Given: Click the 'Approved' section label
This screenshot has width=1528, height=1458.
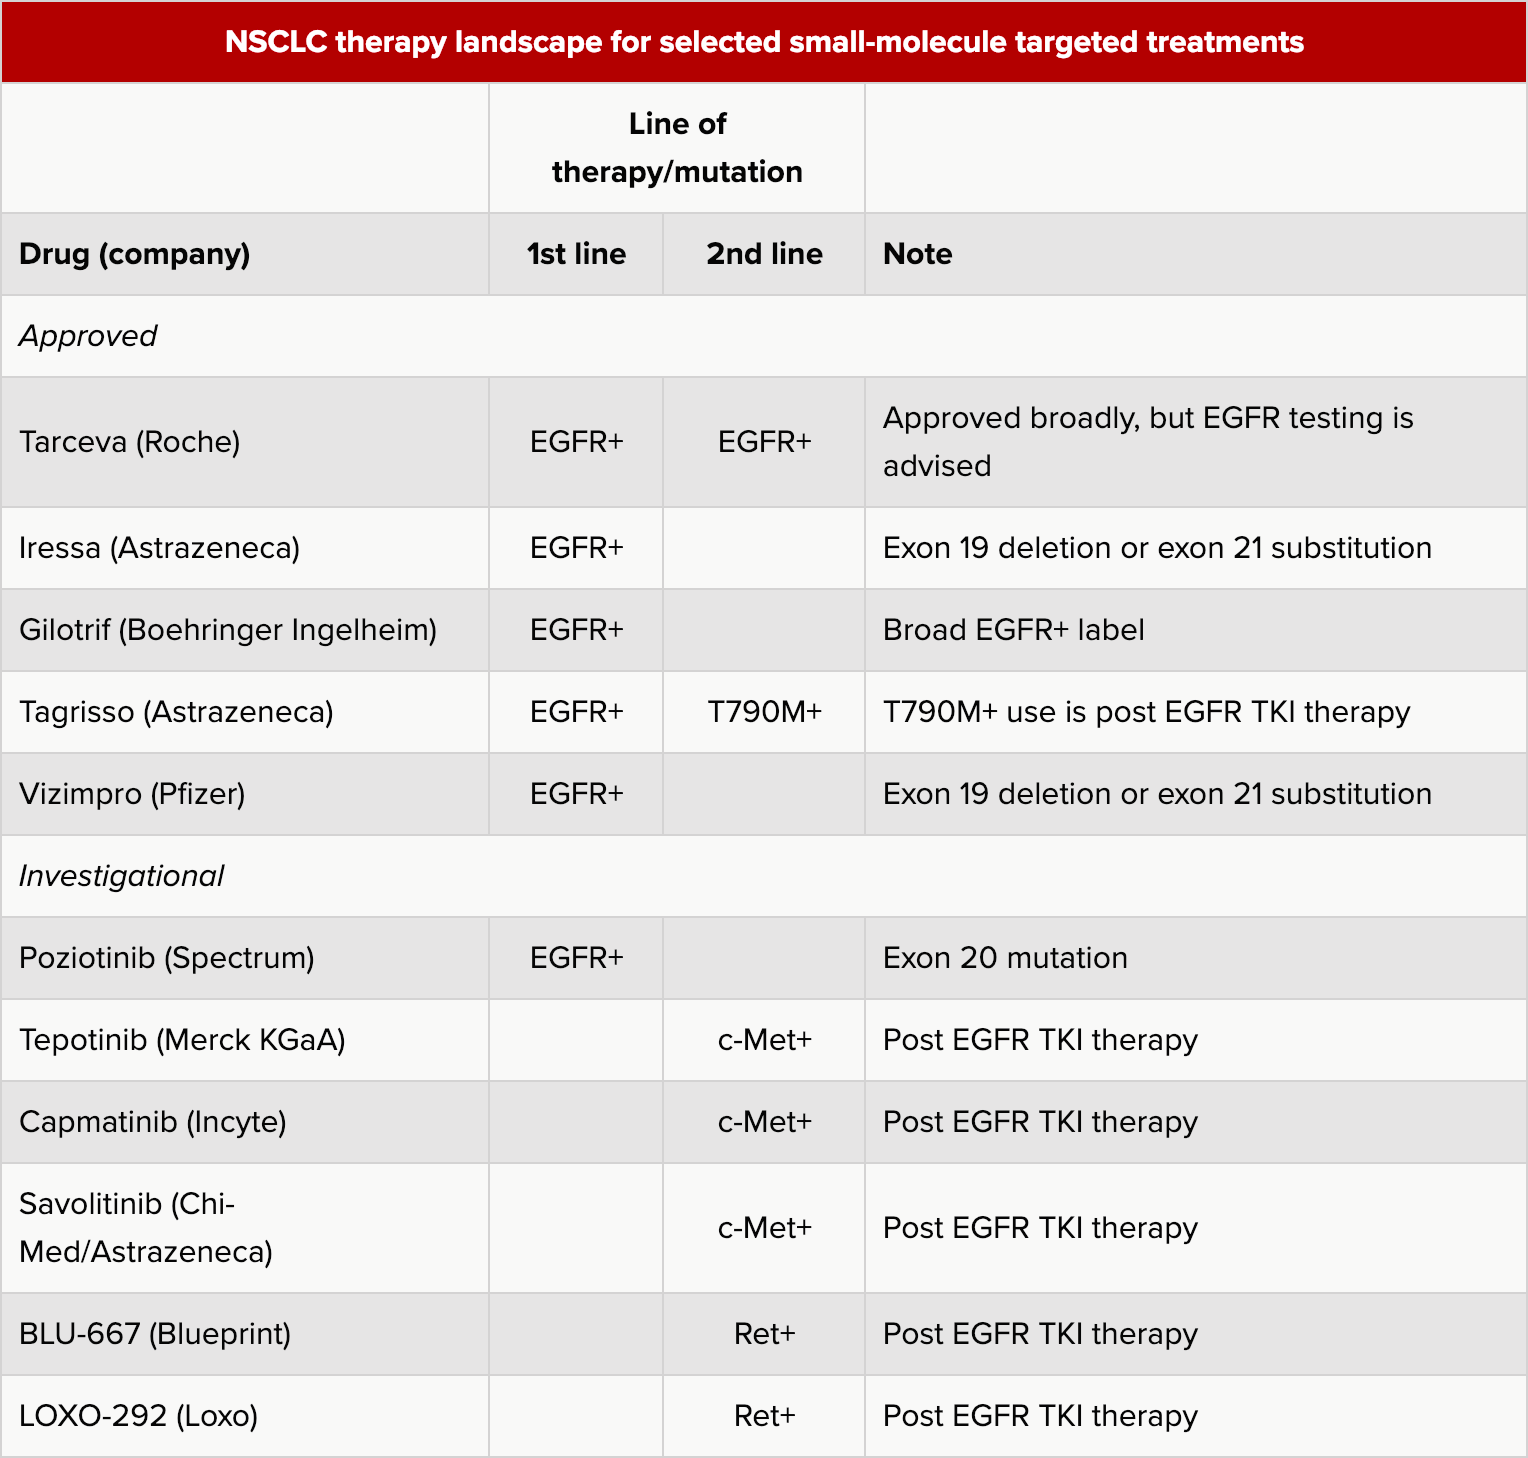Looking at the screenshot, I should coord(88,336).
